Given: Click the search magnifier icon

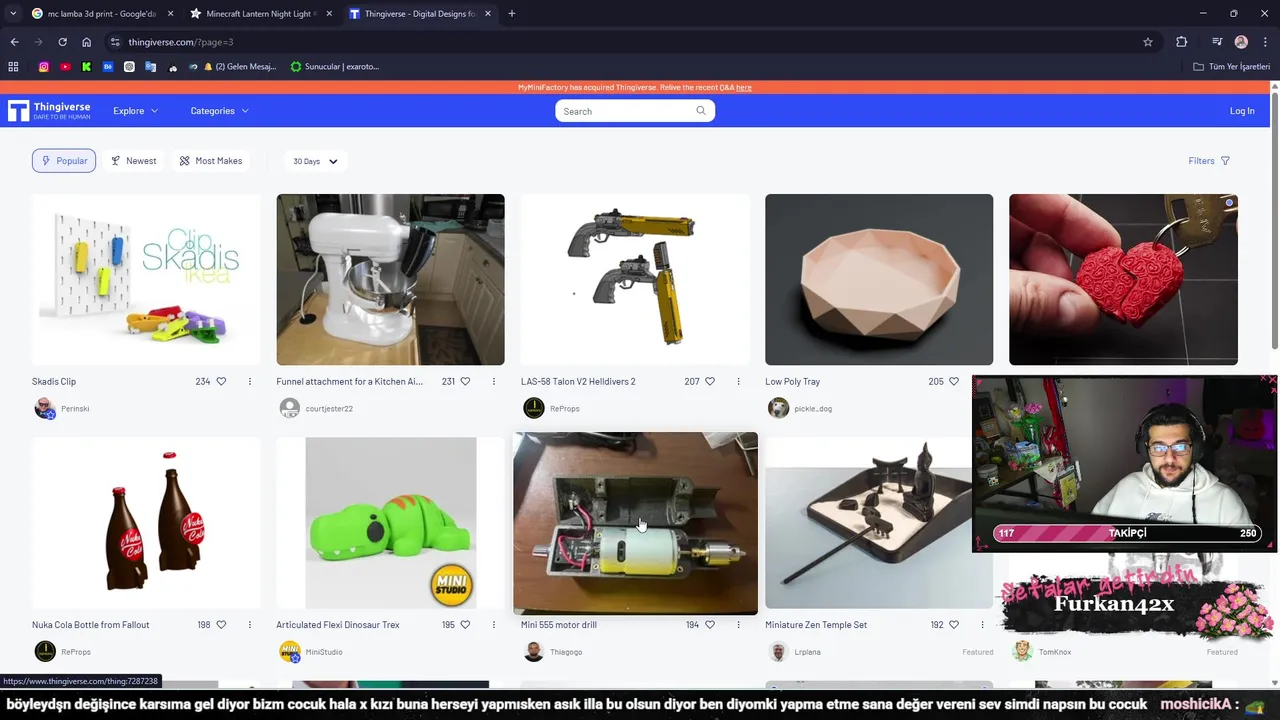Looking at the screenshot, I should [x=701, y=111].
